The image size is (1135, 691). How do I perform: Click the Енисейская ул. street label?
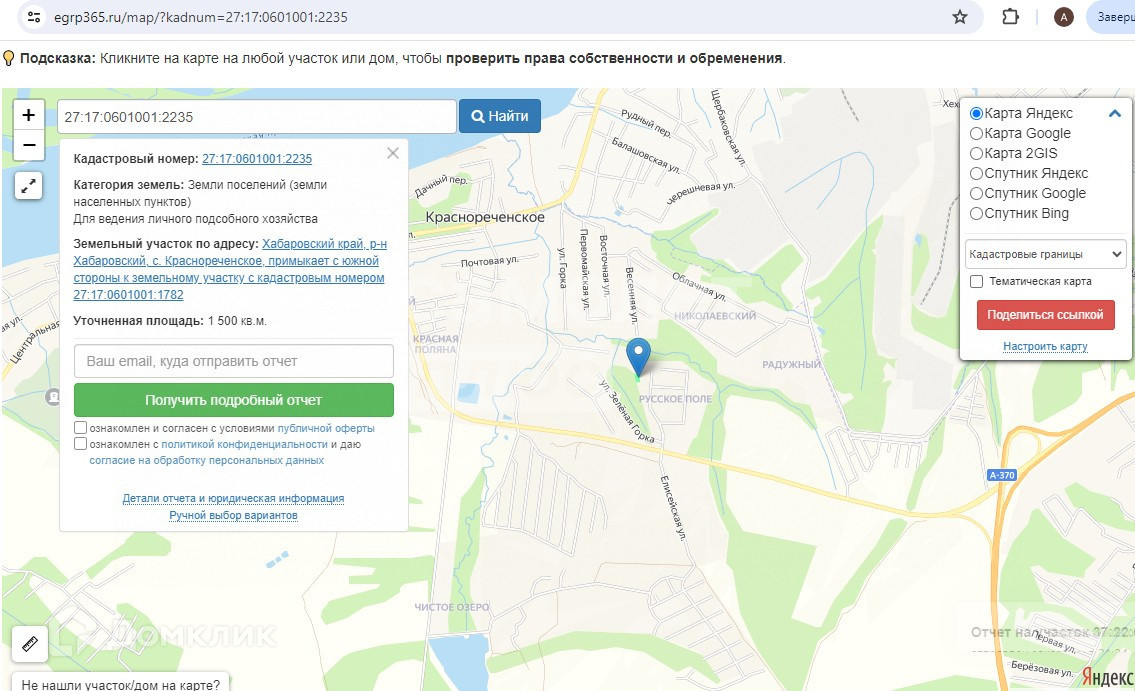click(x=672, y=508)
